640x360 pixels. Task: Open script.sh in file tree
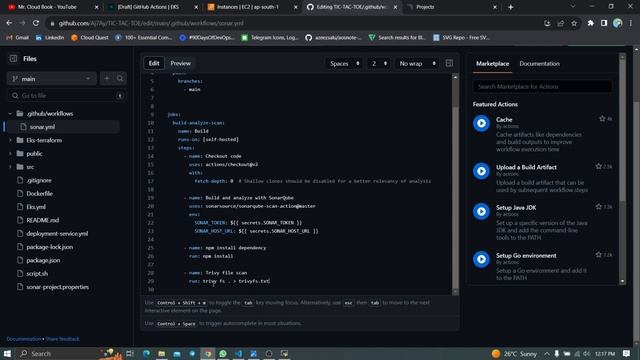(x=37, y=273)
